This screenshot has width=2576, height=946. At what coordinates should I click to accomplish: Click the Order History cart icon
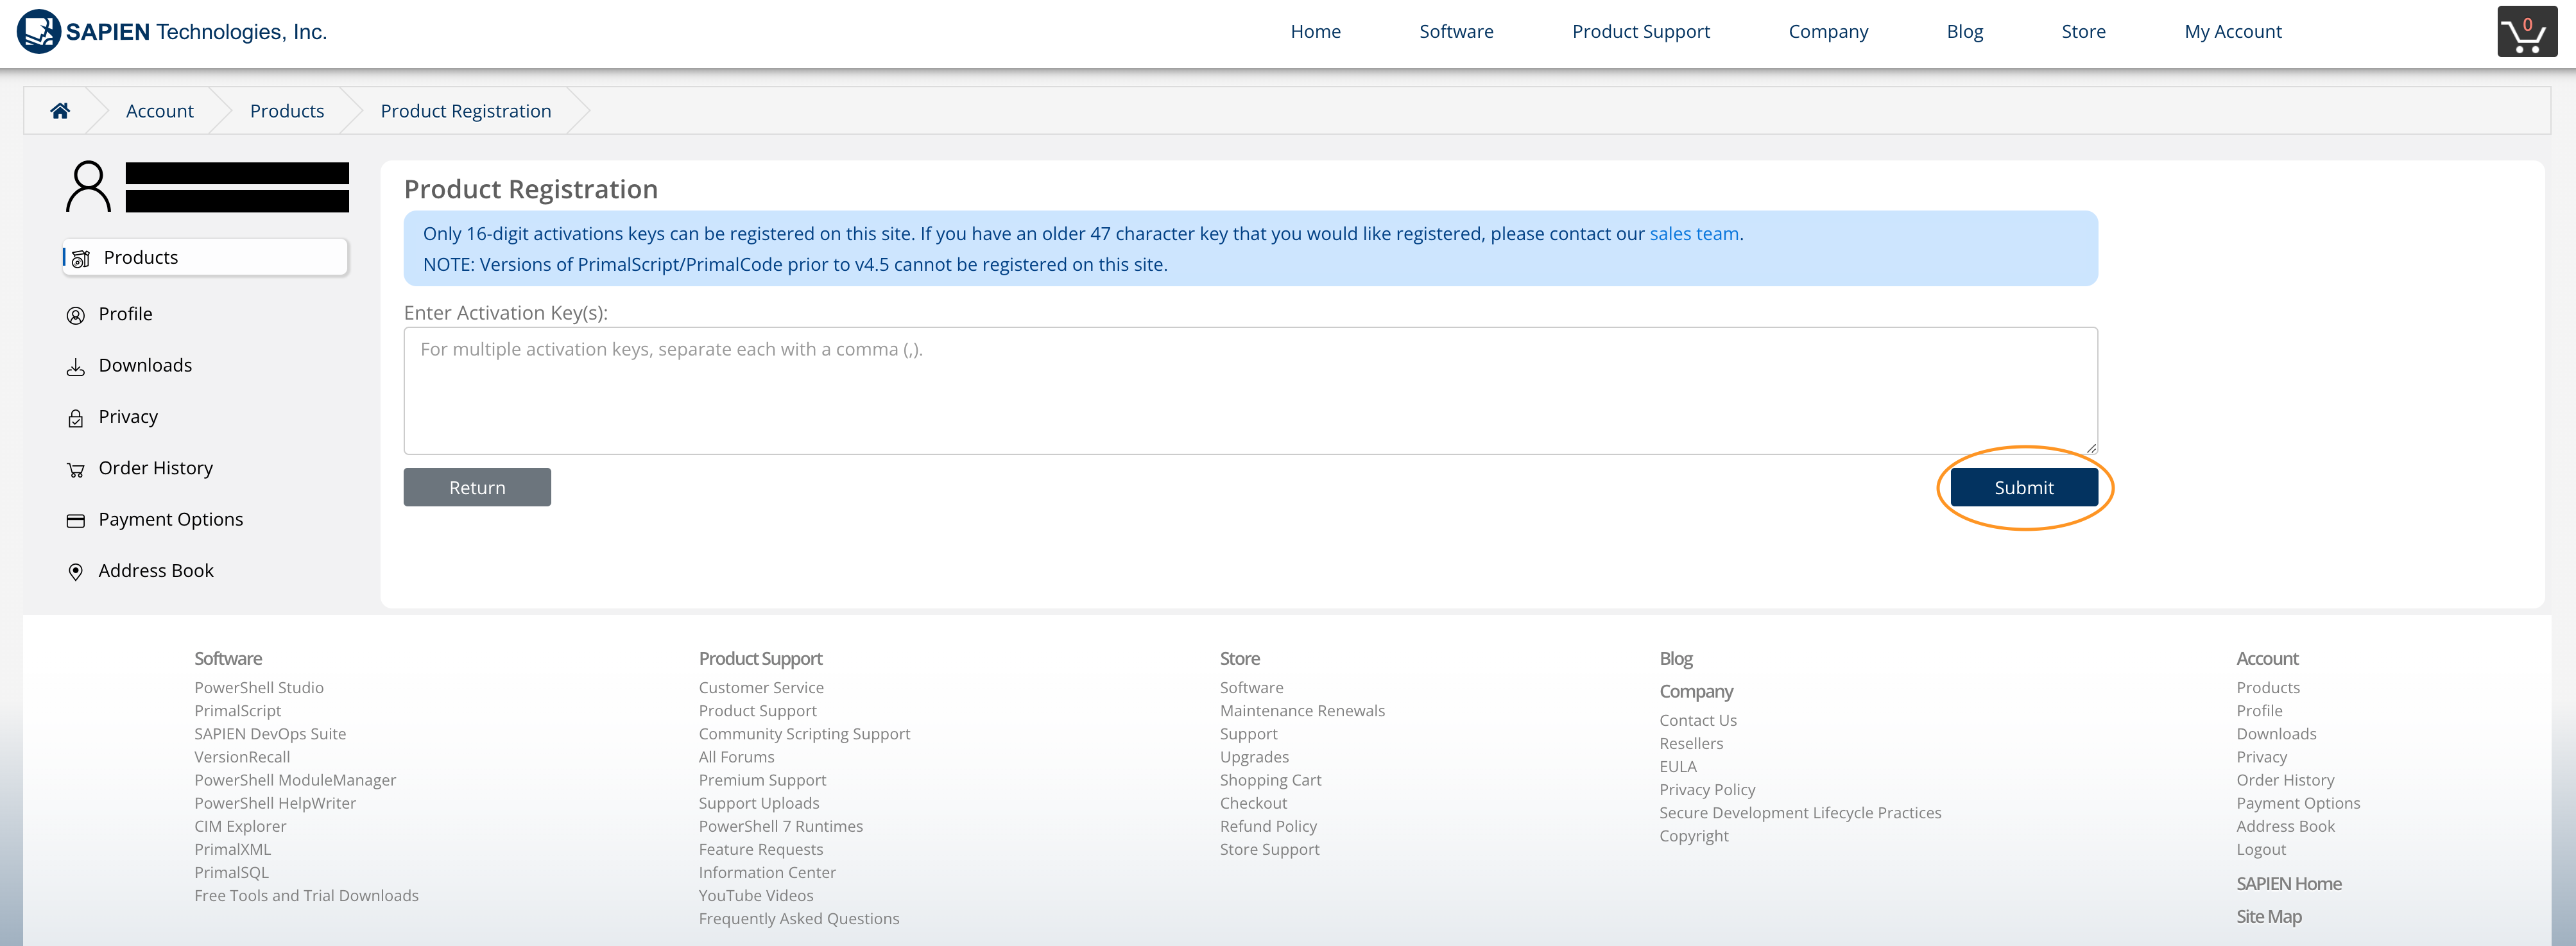[76, 470]
